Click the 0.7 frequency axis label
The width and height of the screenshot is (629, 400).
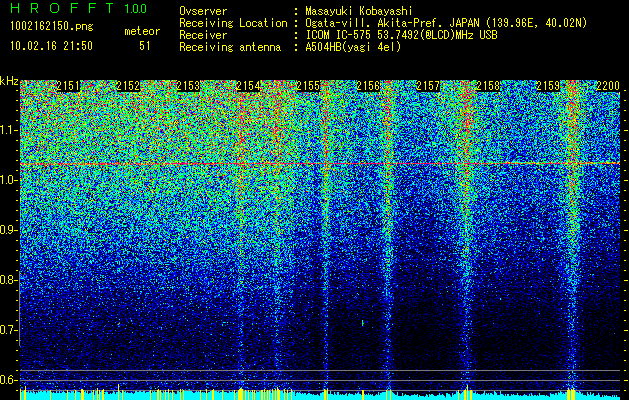(9, 330)
